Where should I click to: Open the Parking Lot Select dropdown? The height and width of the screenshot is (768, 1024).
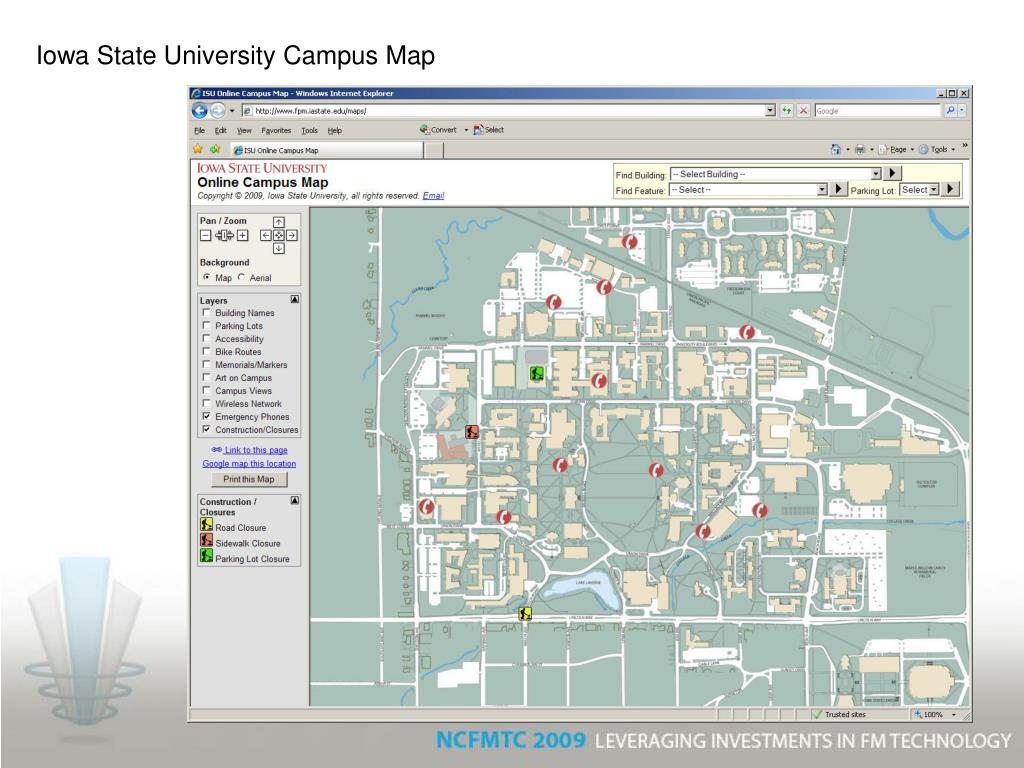pos(920,189)
